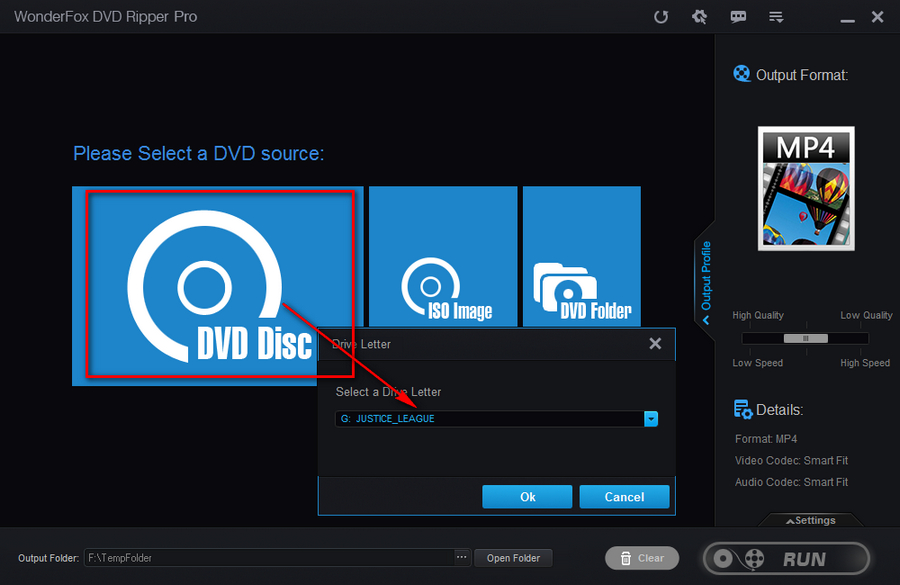The width and height of the screenshot is (900, 585).
Task: Click the Clear button
Action: click(642, 558)
